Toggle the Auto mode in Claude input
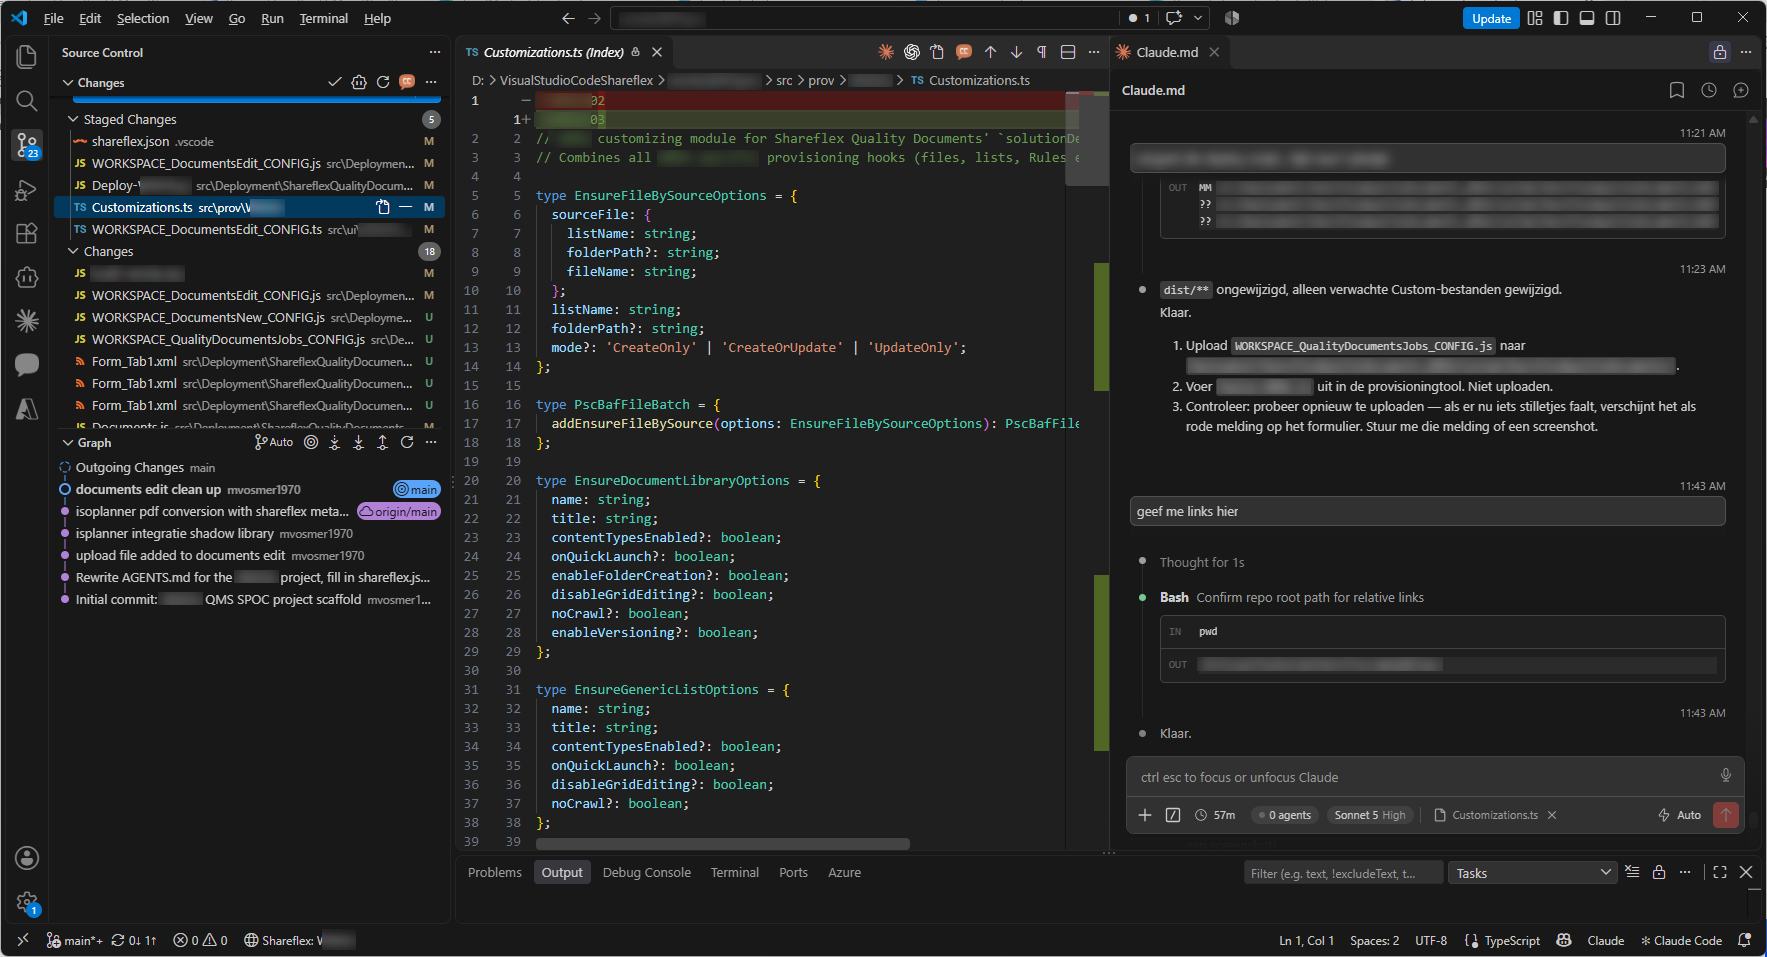This screenshot has height=957, width=1767. pos(1679,815)
